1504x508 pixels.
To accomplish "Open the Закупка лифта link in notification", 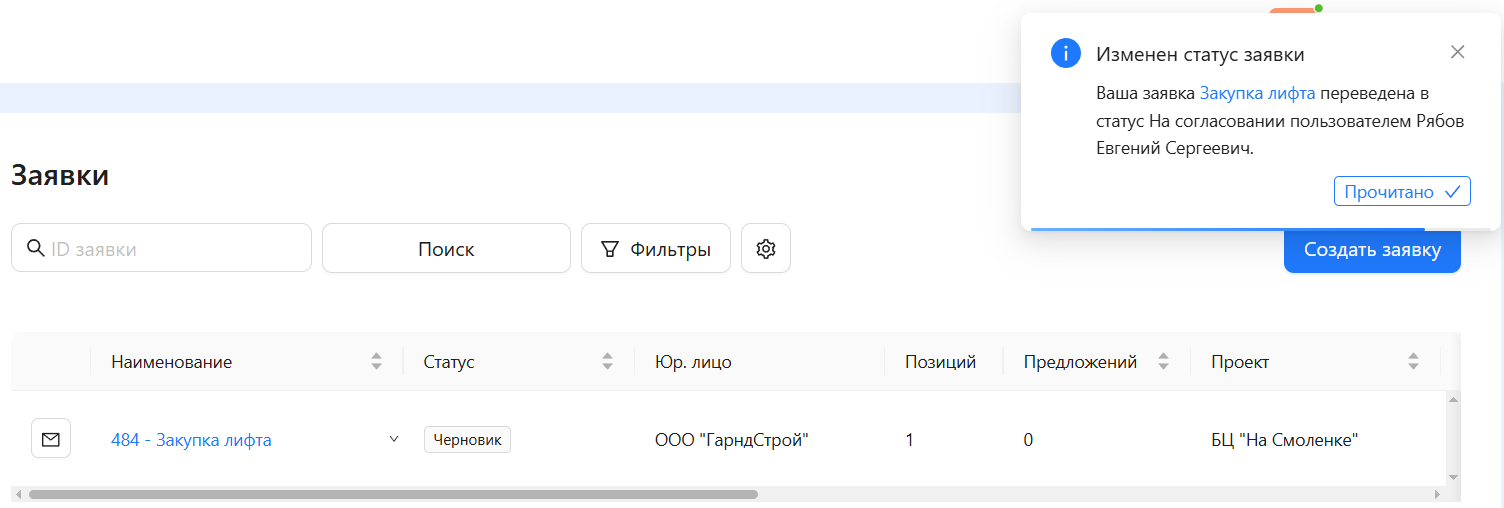I will (1257, 94).
